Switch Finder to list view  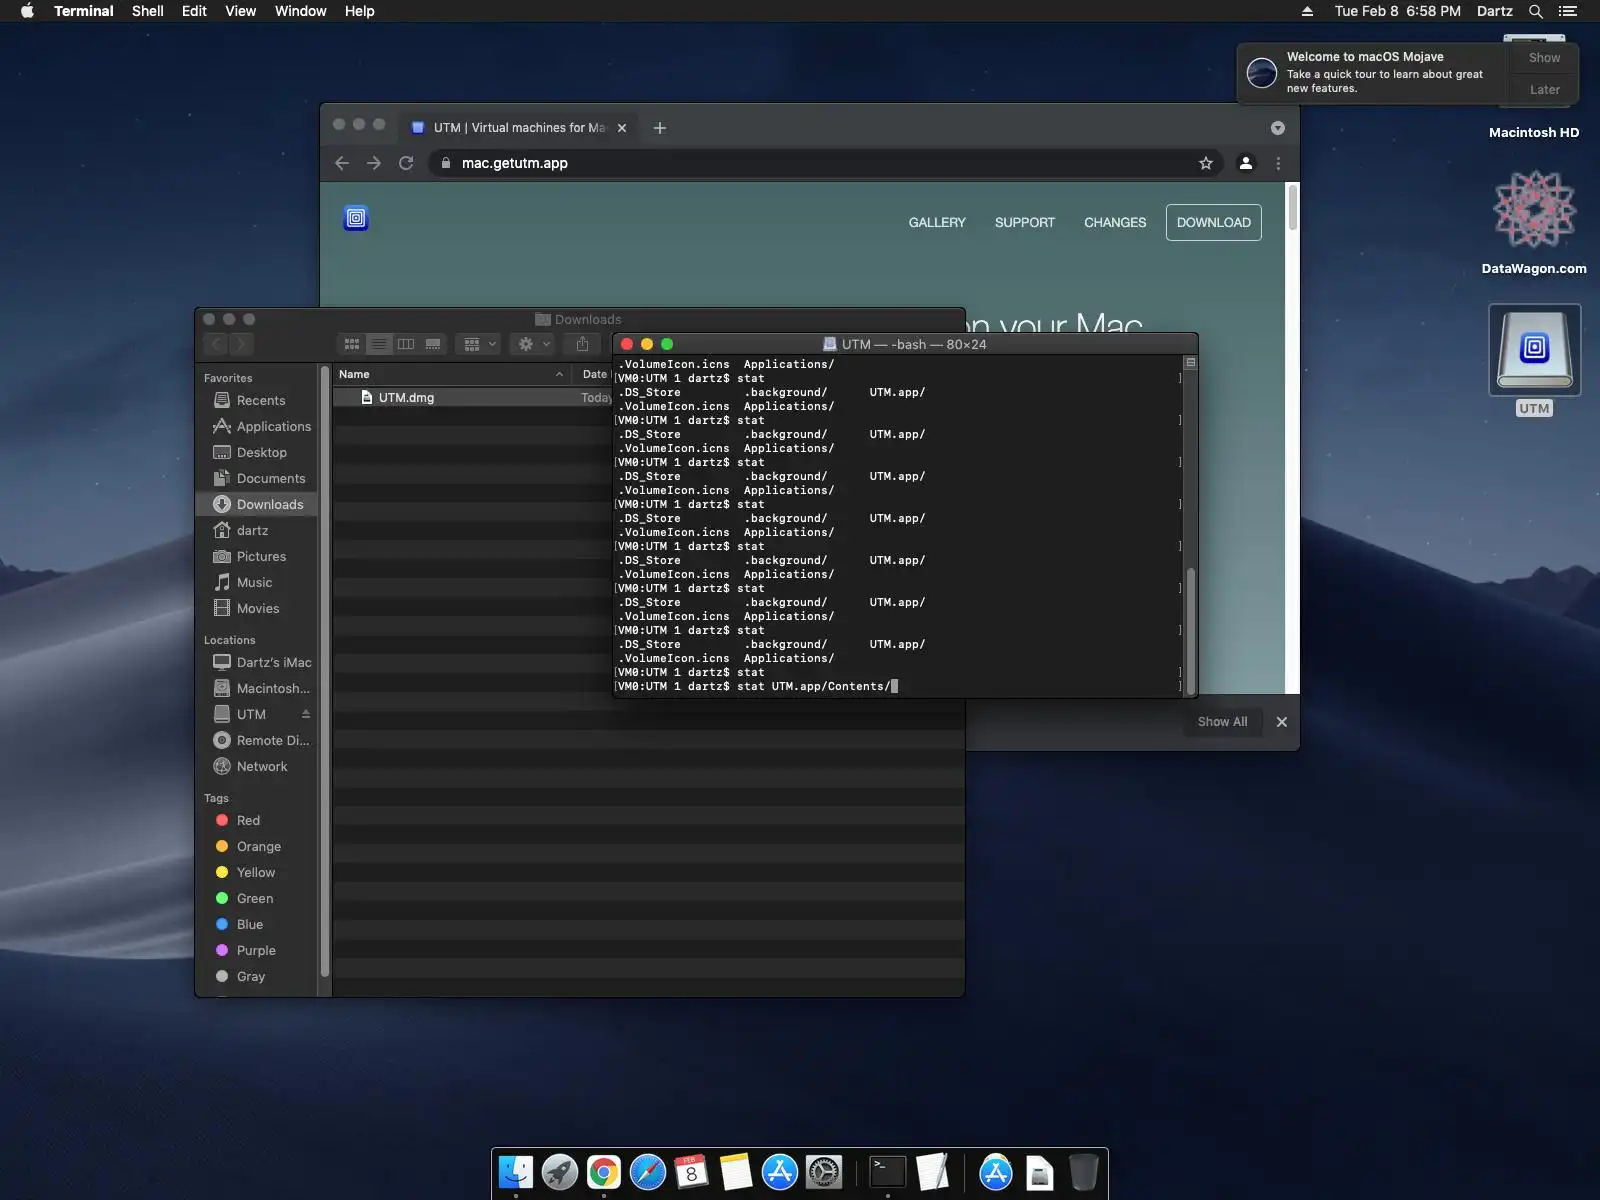[x=379, y=344]
